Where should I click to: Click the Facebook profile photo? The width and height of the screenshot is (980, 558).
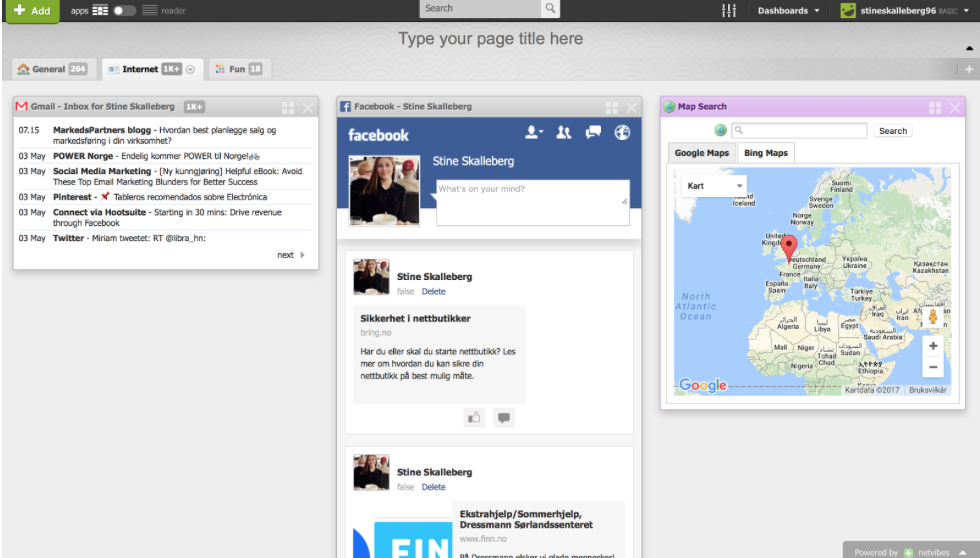tap(384, 191)
